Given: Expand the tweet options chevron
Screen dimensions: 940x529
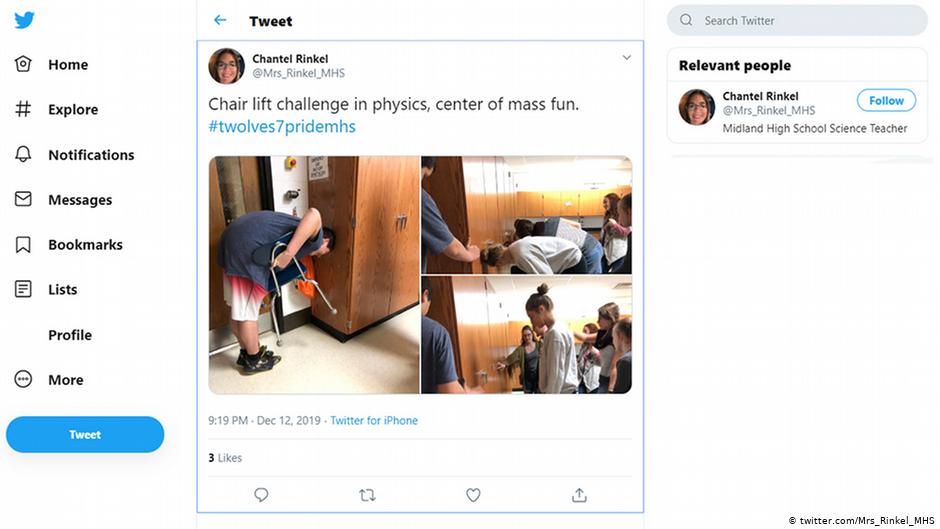Looking at the screenshot, I should tap(627, 58).
